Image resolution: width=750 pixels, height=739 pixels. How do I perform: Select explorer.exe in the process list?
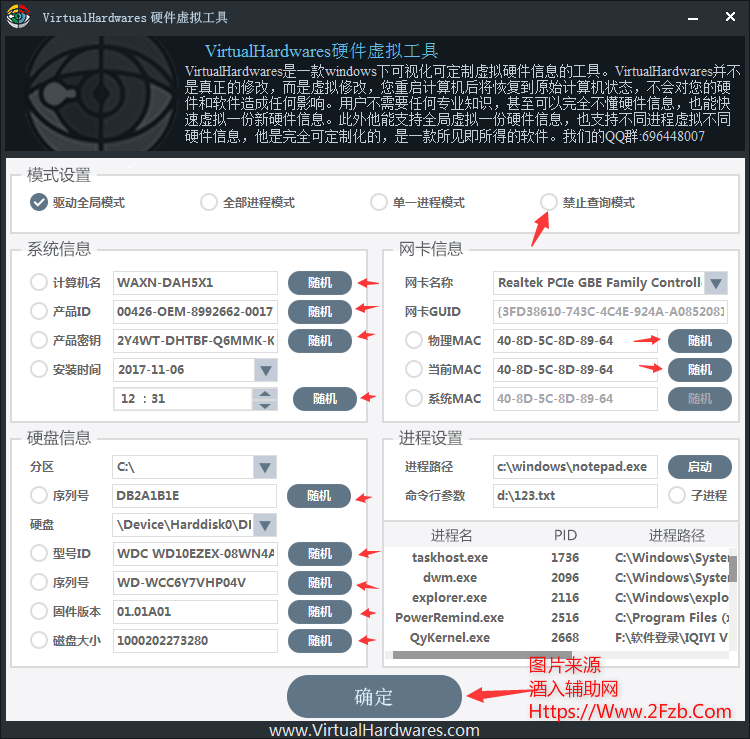click(x=557, y=597)
